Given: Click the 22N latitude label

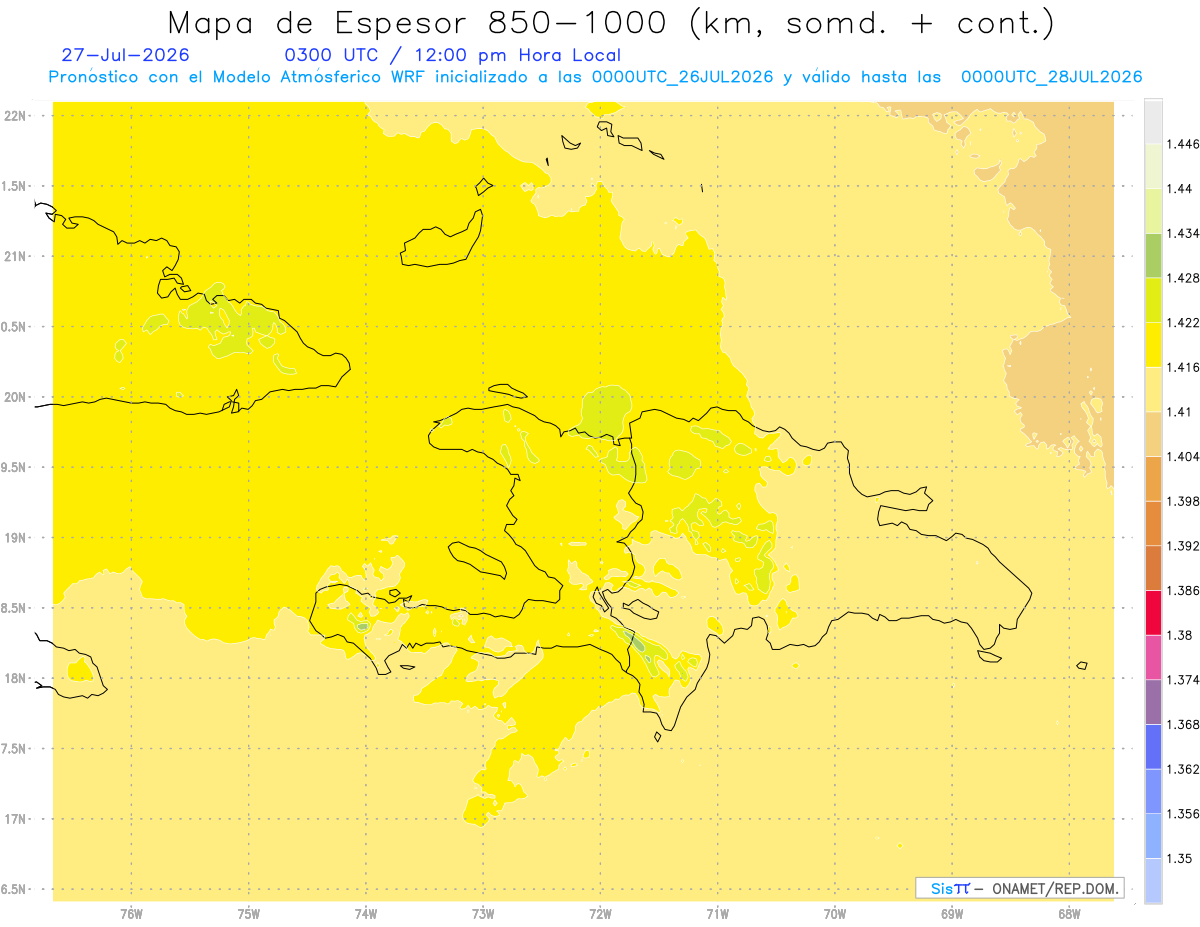Looking at the screenshot, I should (14, 116).
